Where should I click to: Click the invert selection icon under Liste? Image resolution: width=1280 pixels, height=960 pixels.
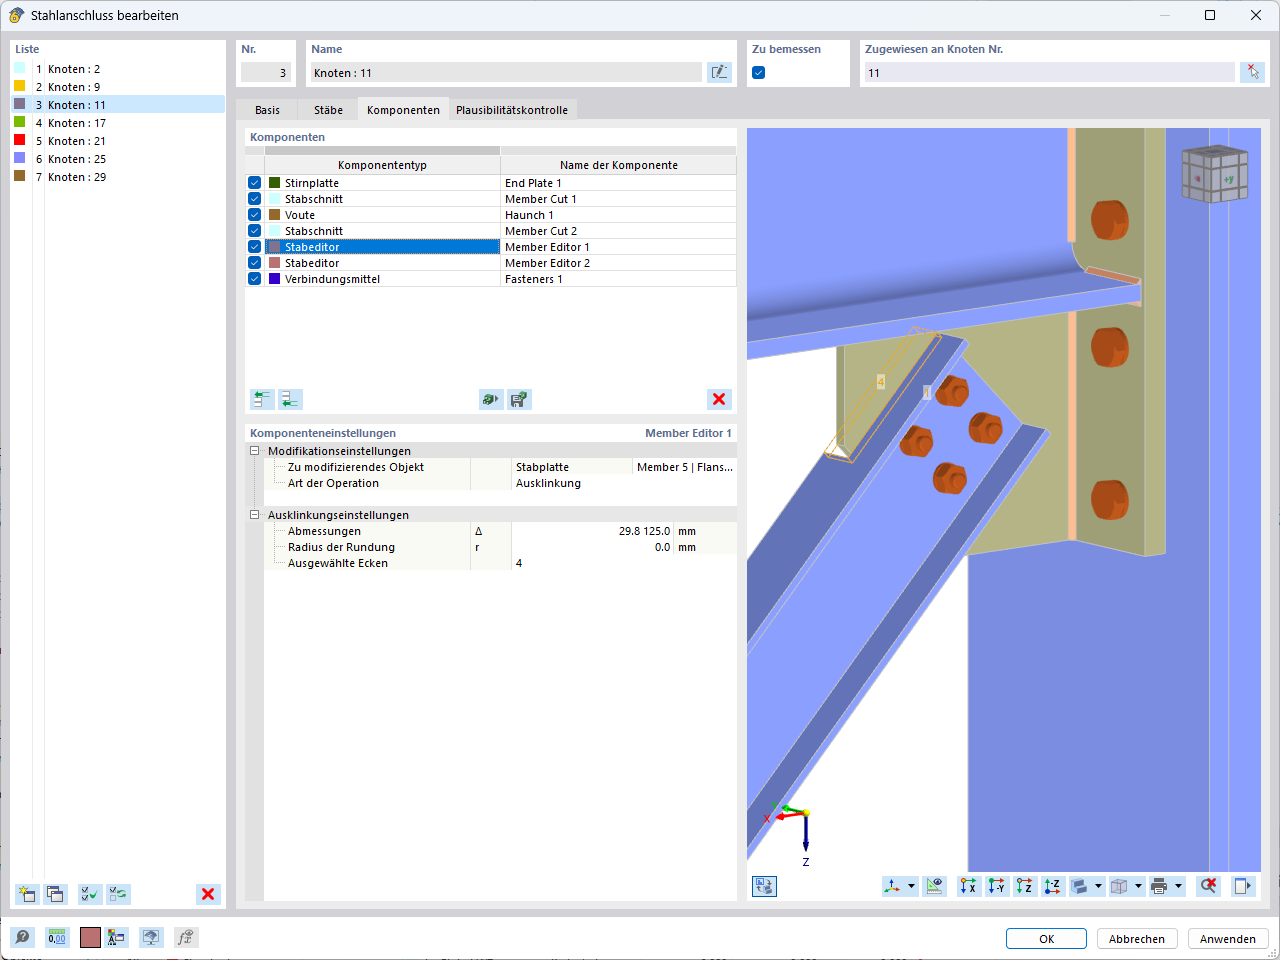tap(119, 894)
